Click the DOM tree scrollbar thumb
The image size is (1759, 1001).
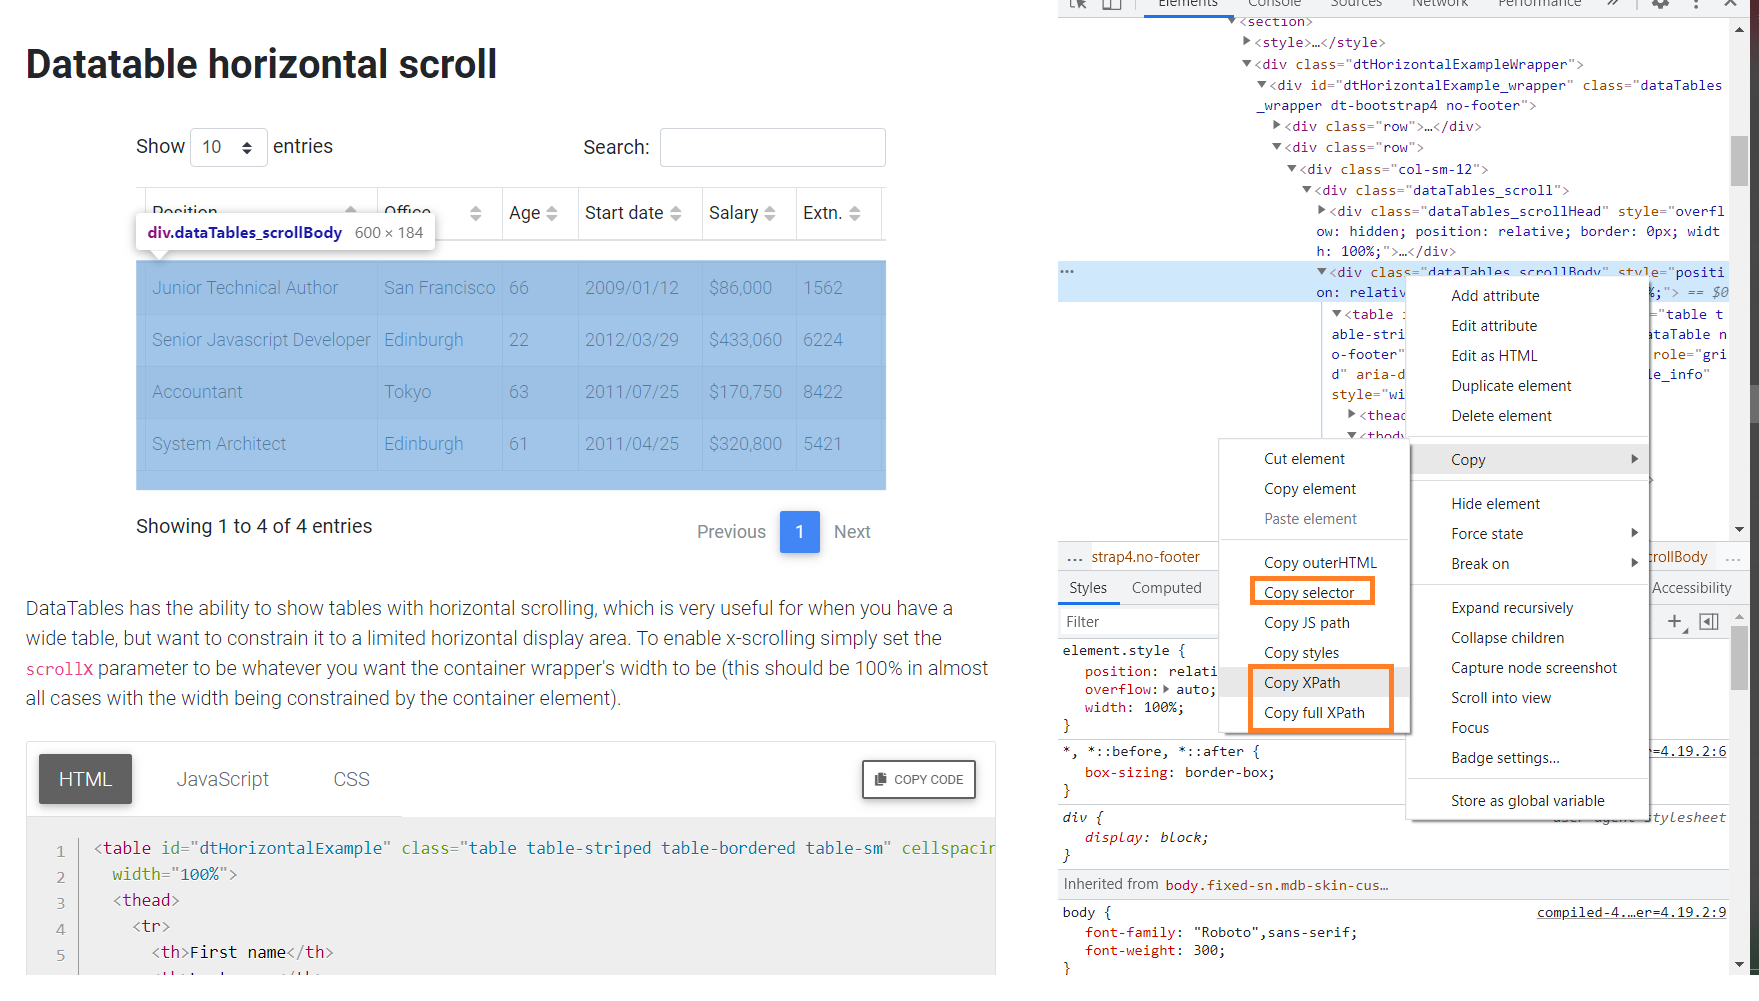point(1739,161)
